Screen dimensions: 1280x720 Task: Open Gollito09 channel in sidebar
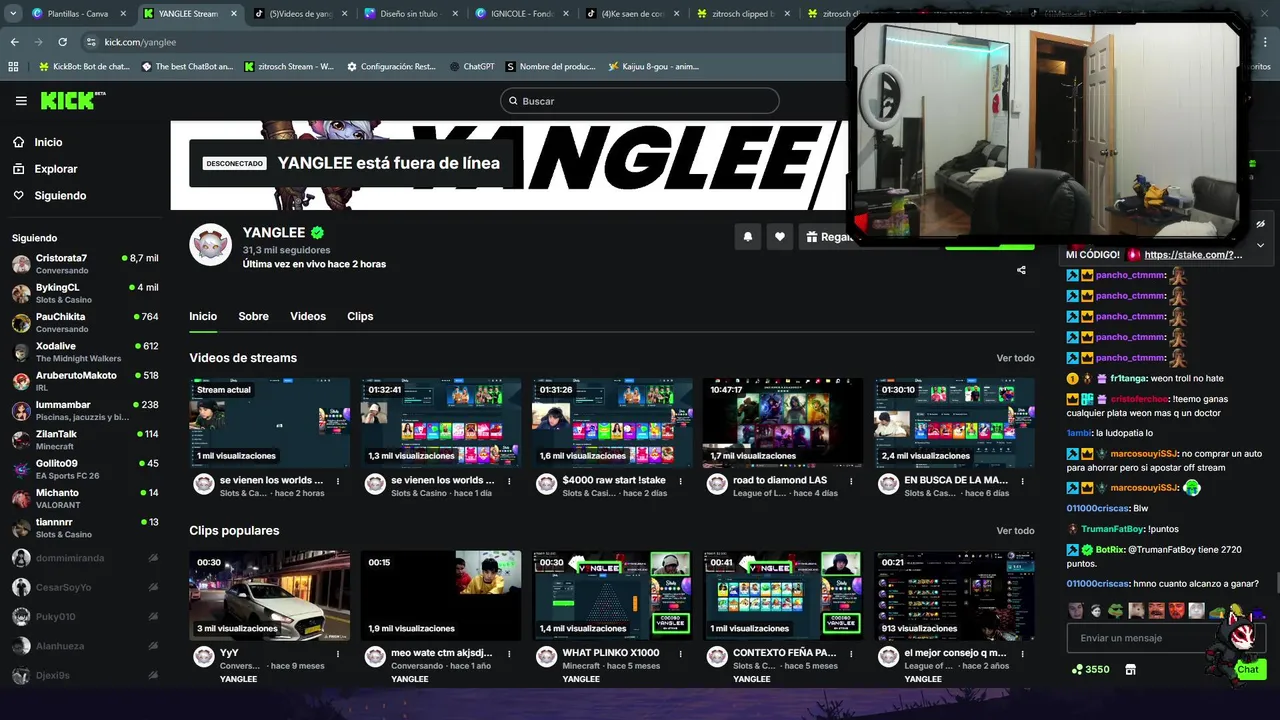tap(85, 469)
